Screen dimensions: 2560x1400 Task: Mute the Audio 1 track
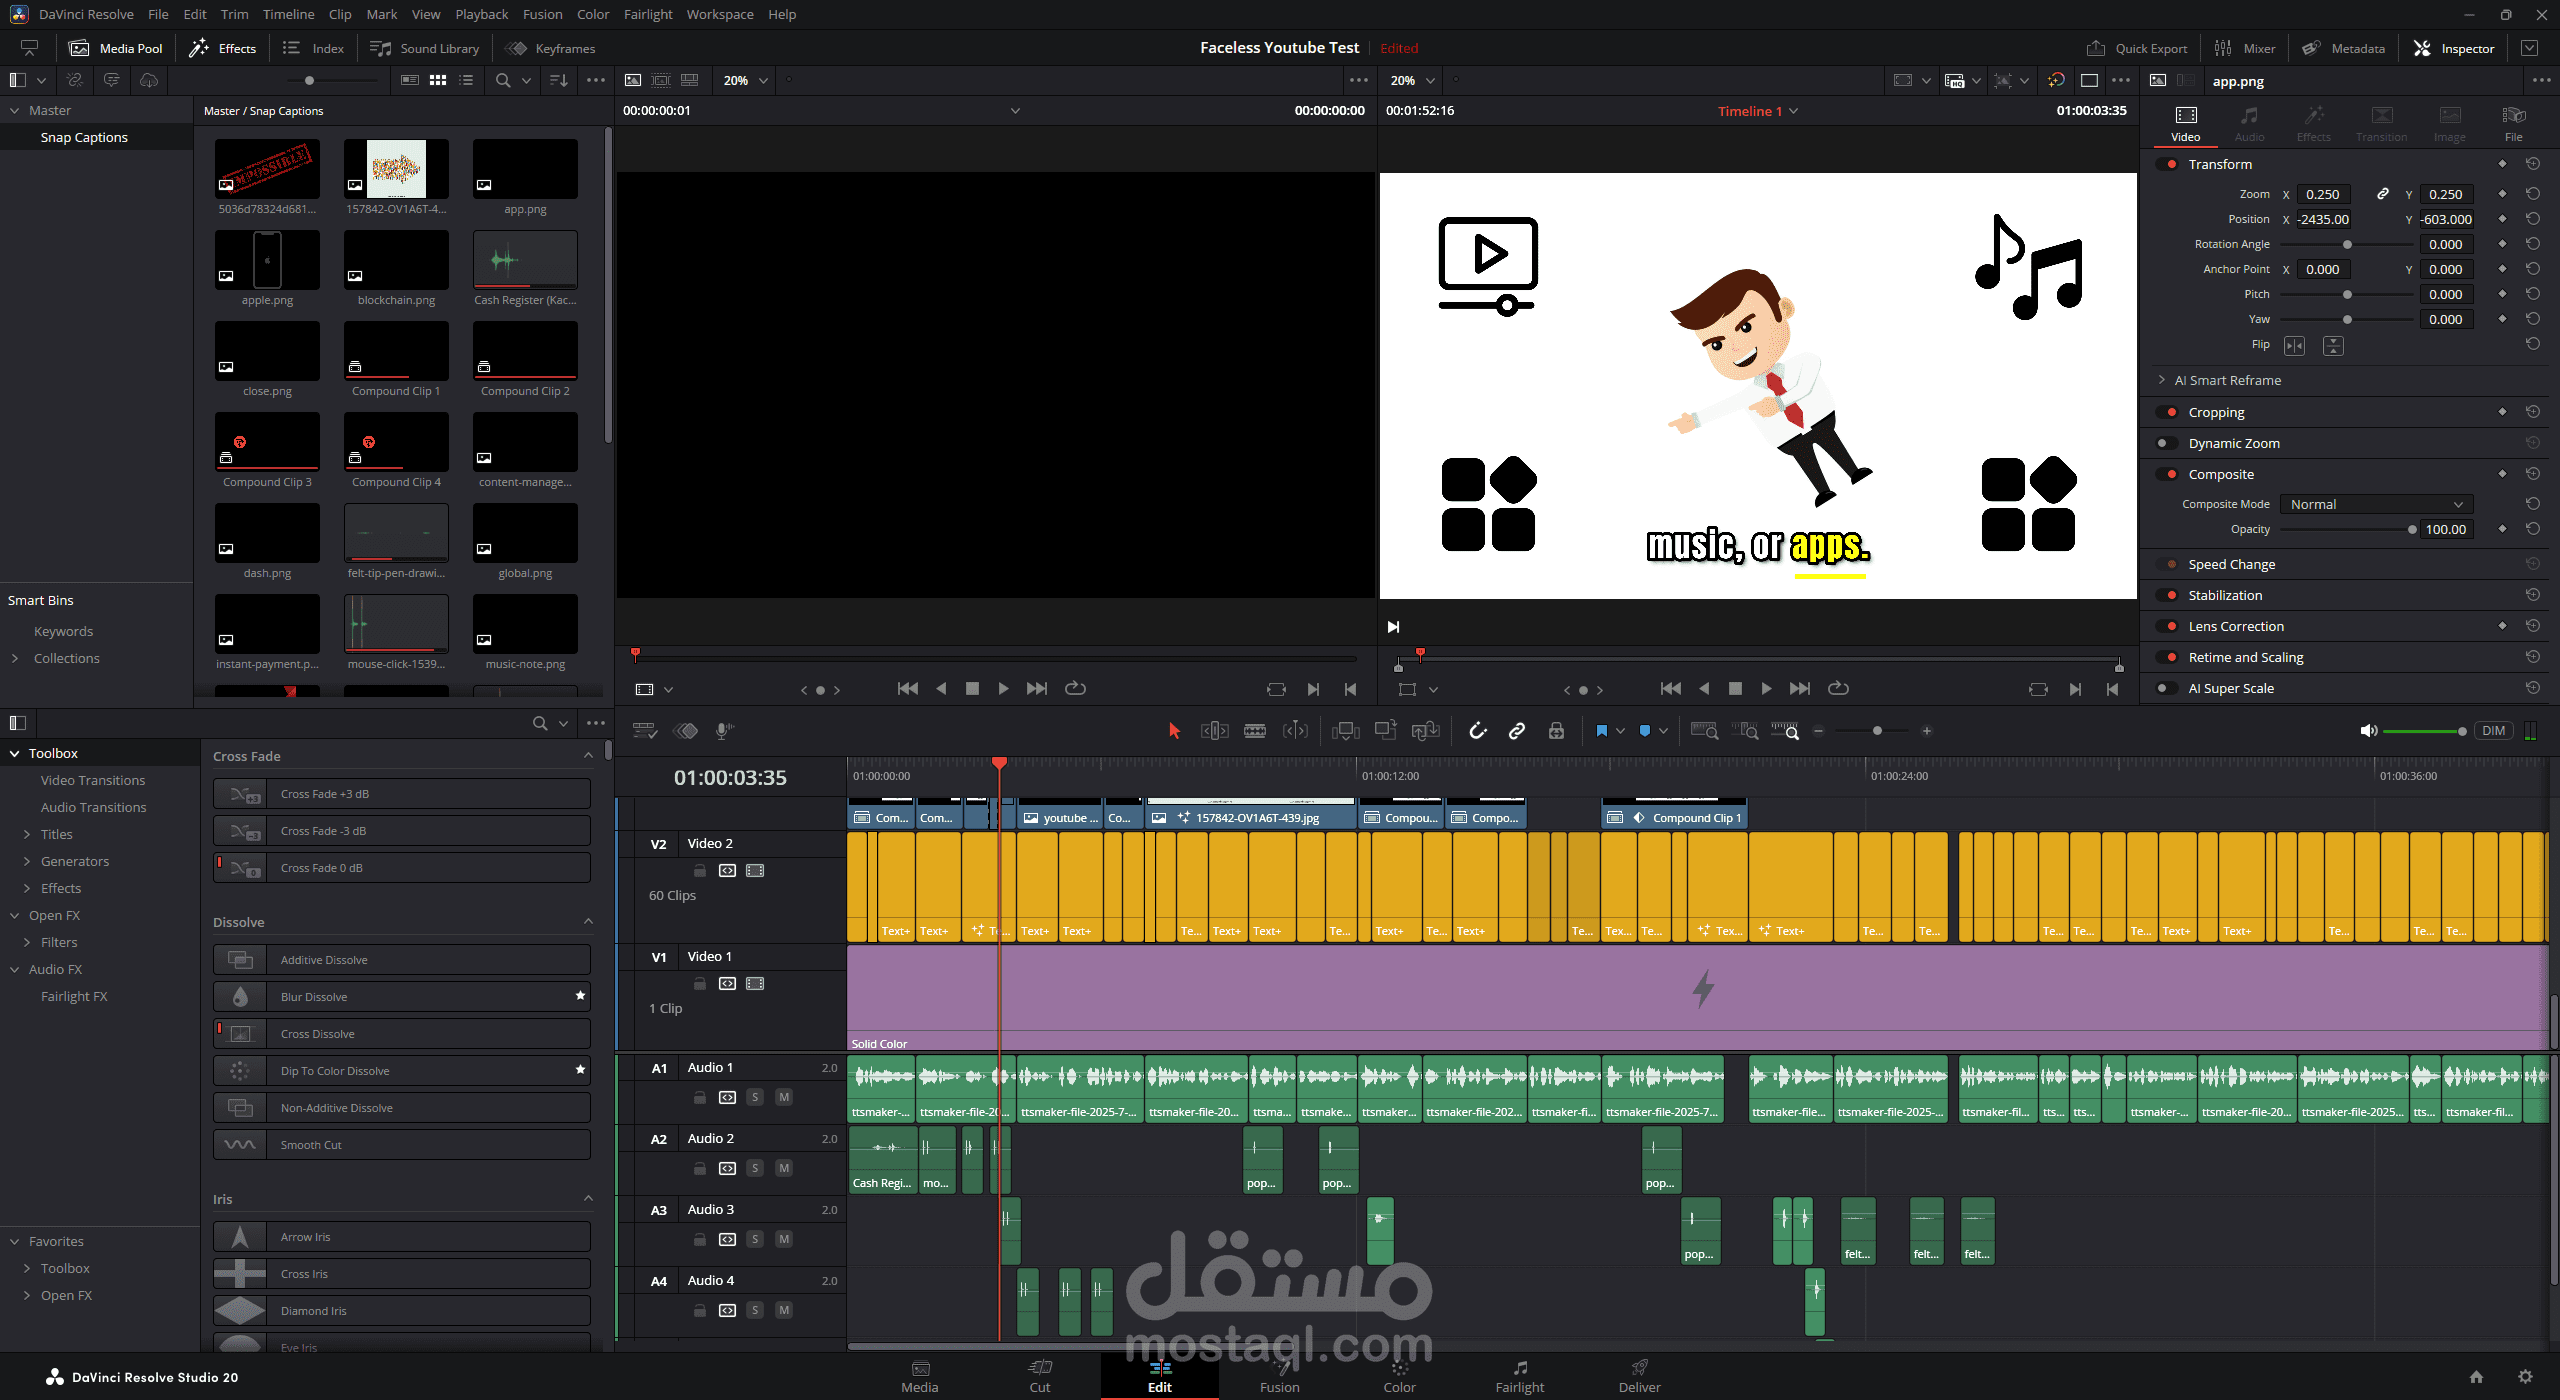point(784,1097)
